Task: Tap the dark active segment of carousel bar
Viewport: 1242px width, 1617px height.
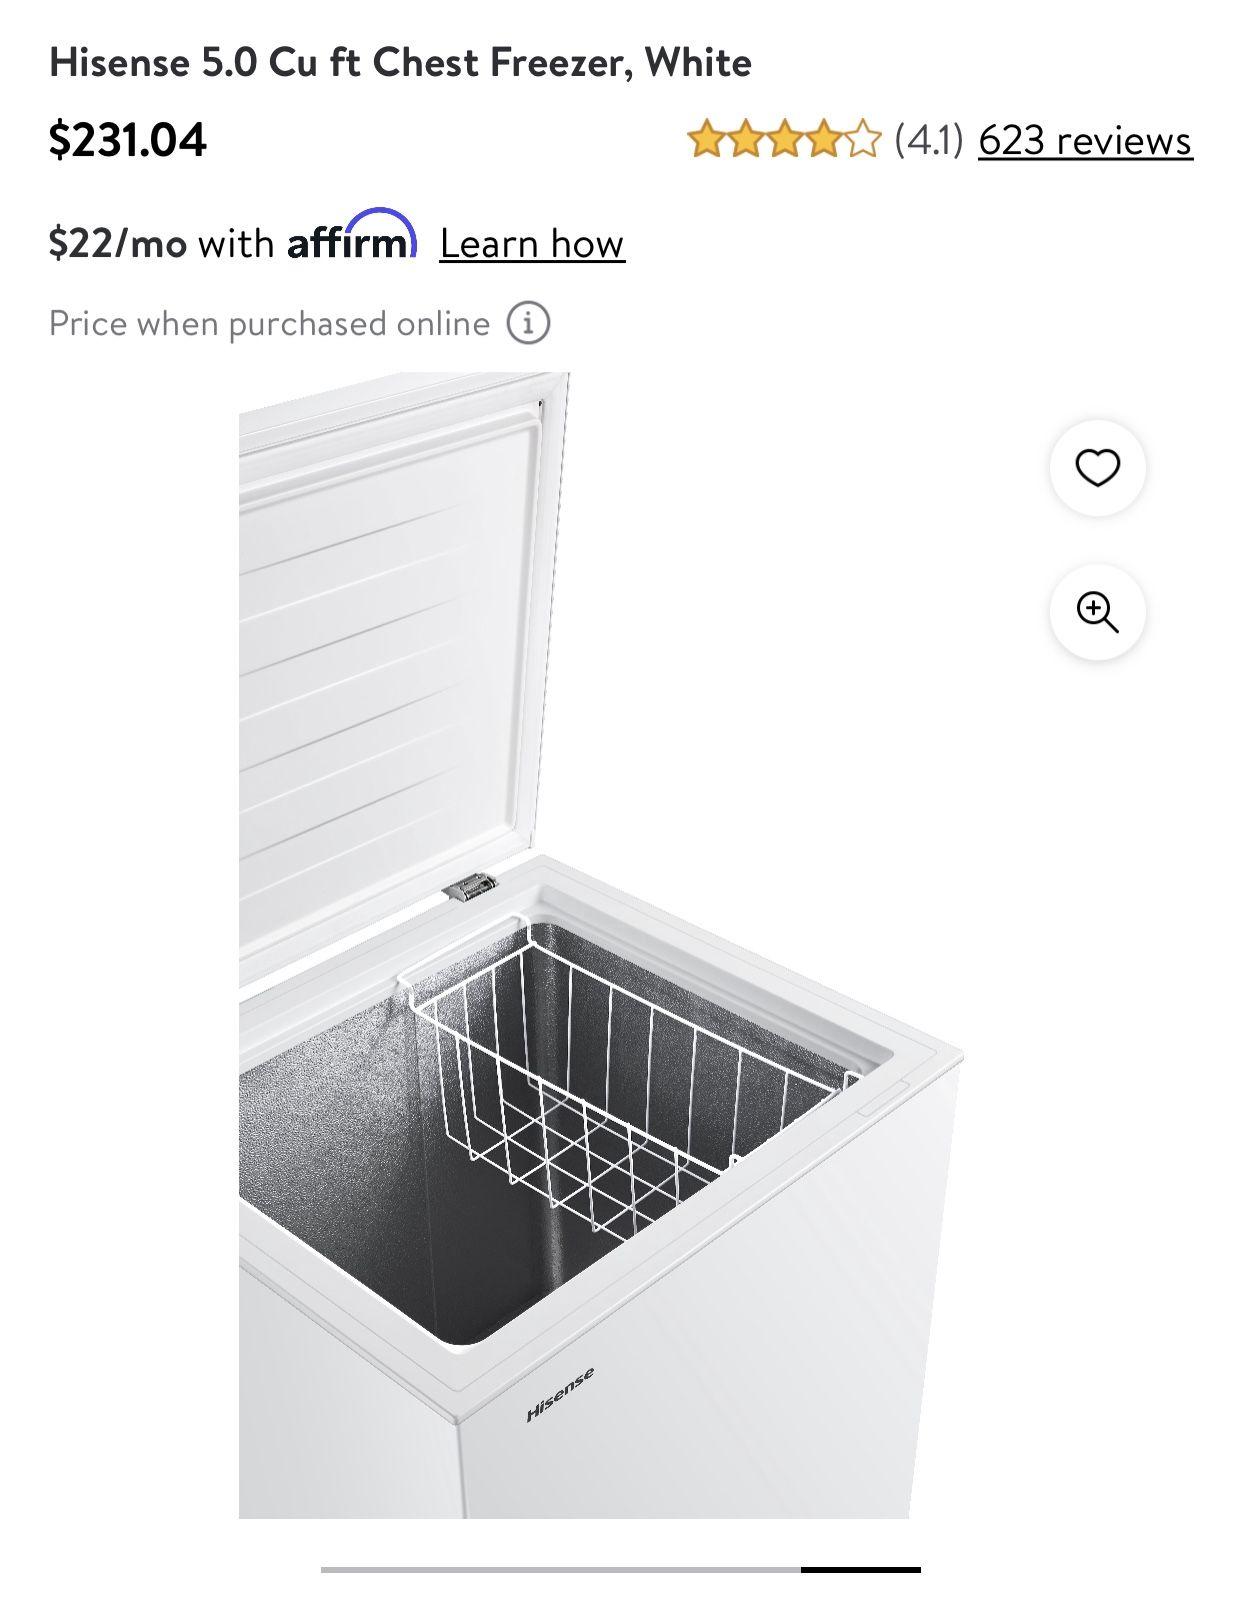Action: (860, 1570)
